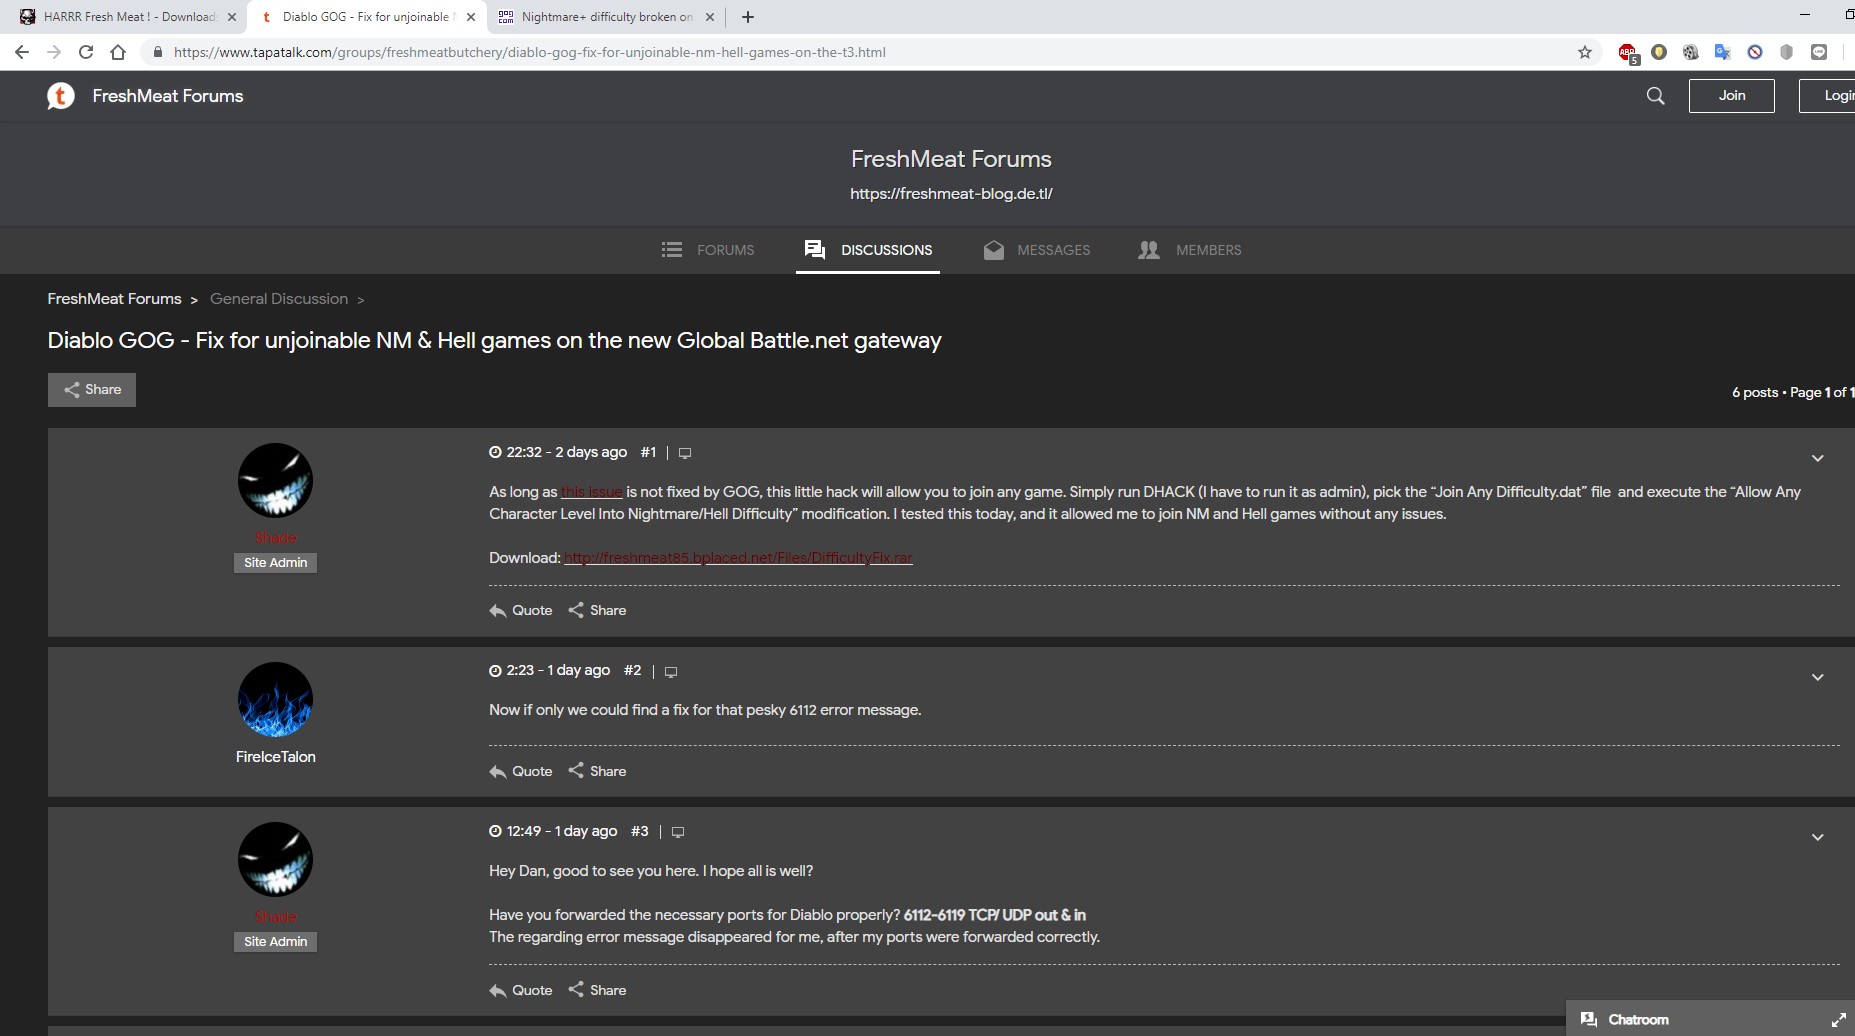The width and height of the screenshot is (1855, 1036).
Task: Click FireIceTalon's blue flame avatar
Action: point(275,699)
